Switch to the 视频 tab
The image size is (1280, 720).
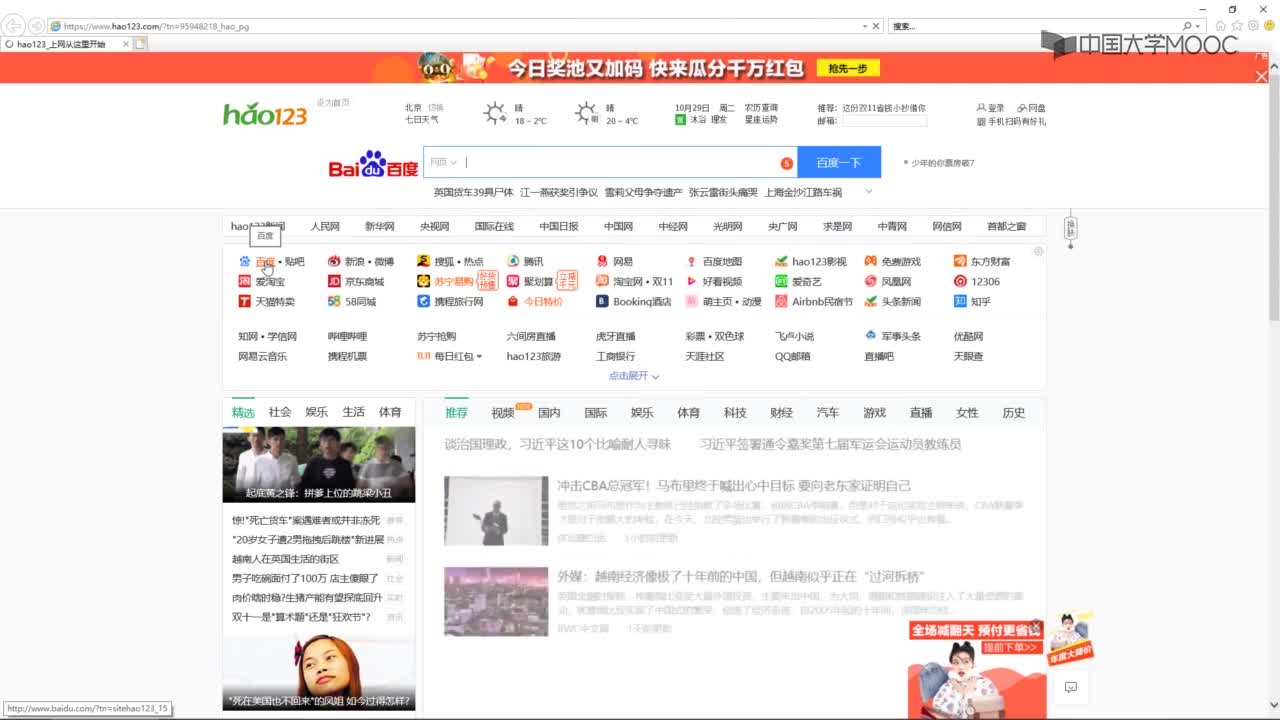(x=503, y=412)
